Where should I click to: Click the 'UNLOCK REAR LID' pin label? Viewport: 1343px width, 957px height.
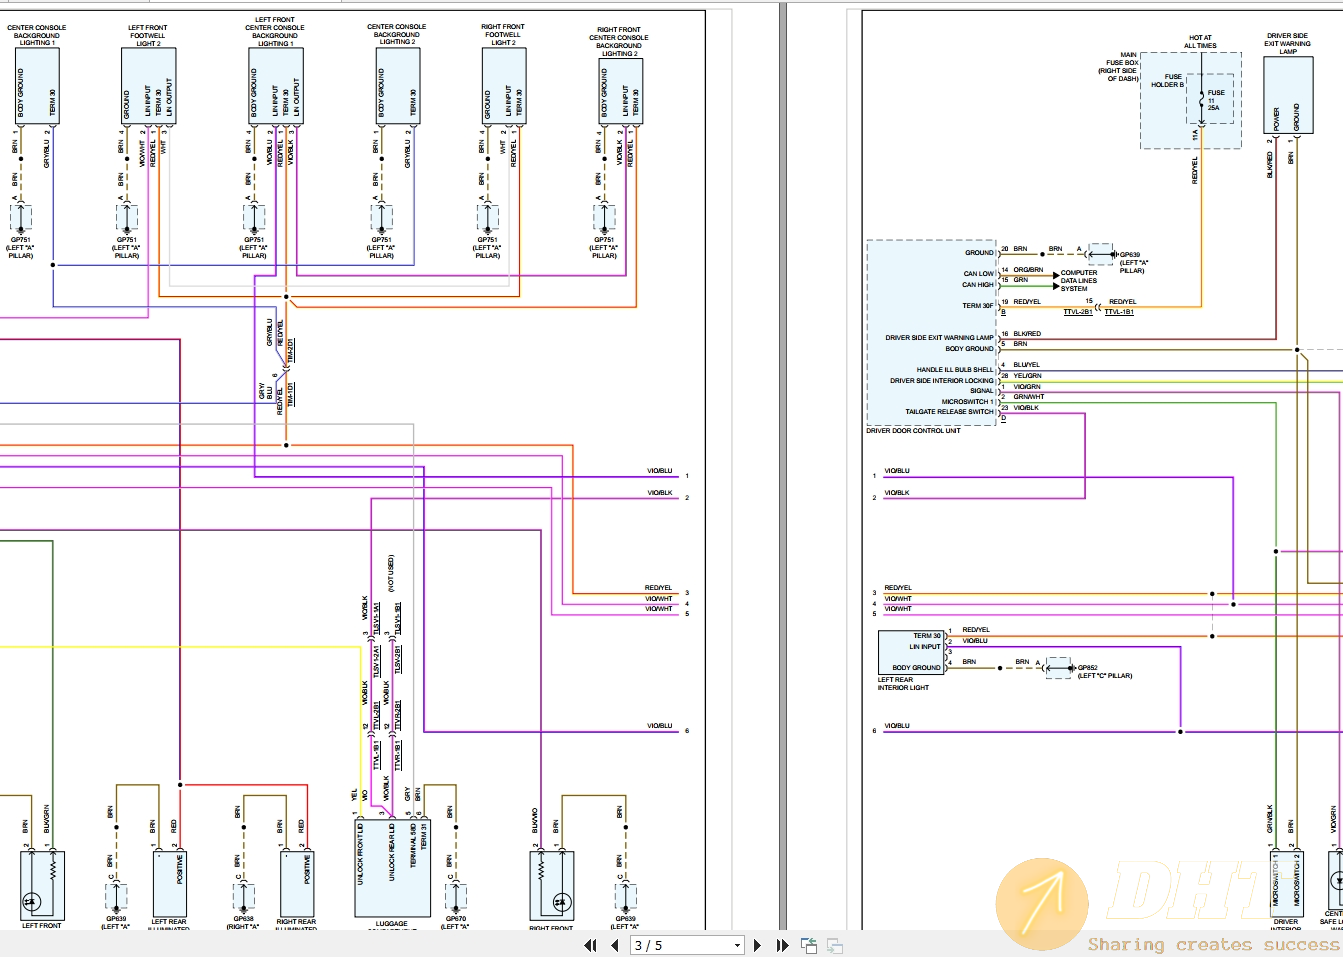click(x=391, y=853)
